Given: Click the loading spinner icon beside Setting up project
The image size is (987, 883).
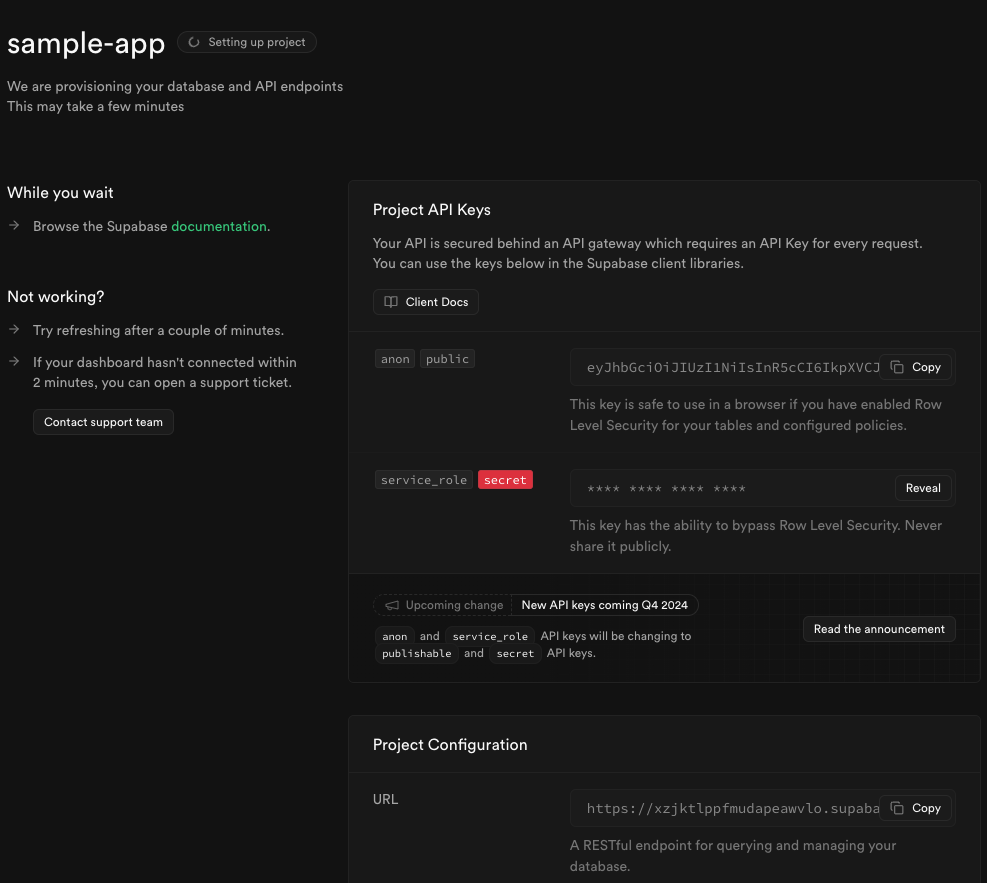Looking at the screenshot, I should [194, 42].
